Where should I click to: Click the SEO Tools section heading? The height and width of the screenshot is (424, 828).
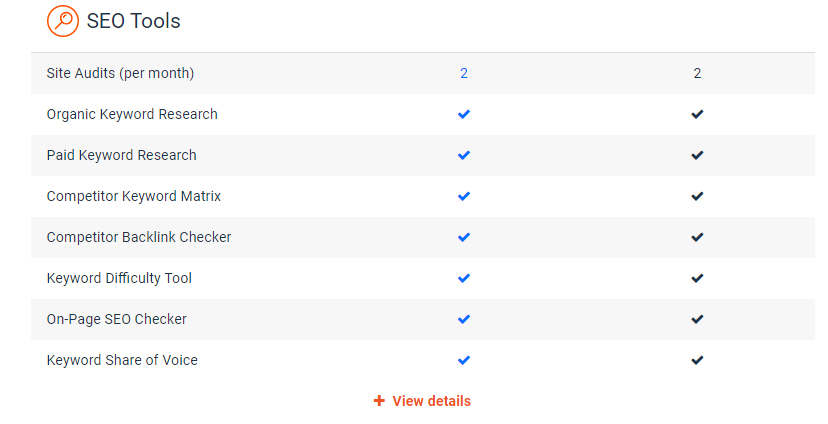click(134, 21)
